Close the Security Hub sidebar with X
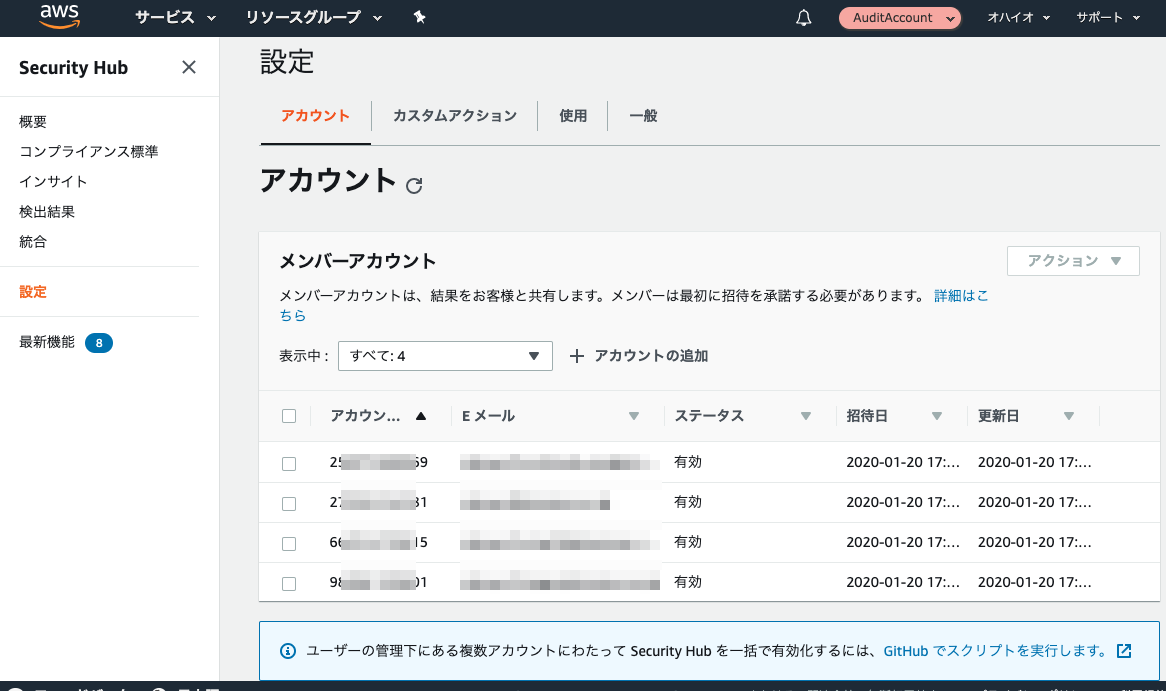 tap(189, 68)
